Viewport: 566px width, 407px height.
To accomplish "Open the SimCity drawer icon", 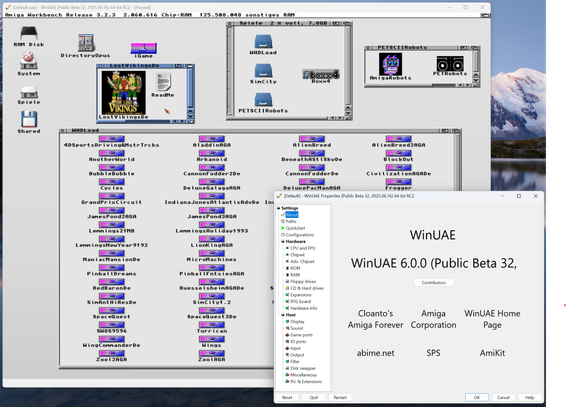I will pos(263,70).
